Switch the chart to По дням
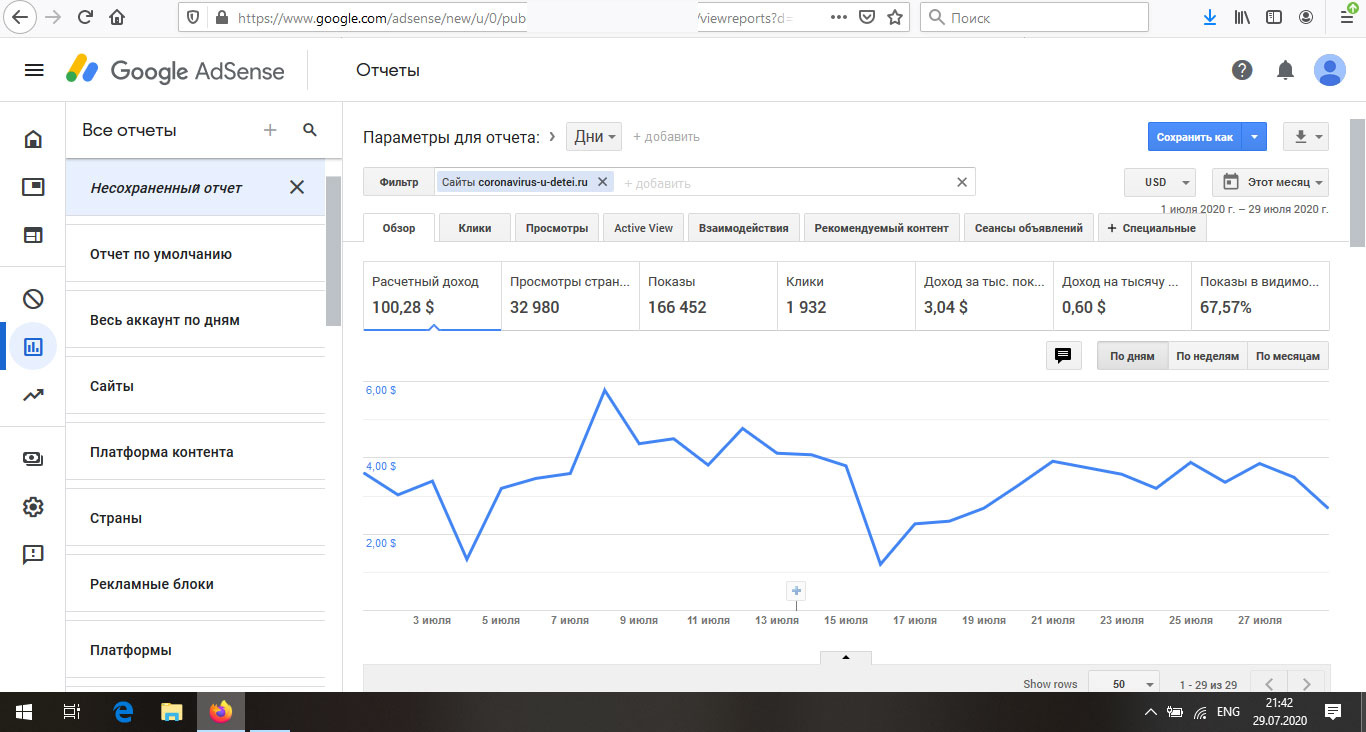The width and height of the screenshot is (1366, 732). coord(1132,356)
